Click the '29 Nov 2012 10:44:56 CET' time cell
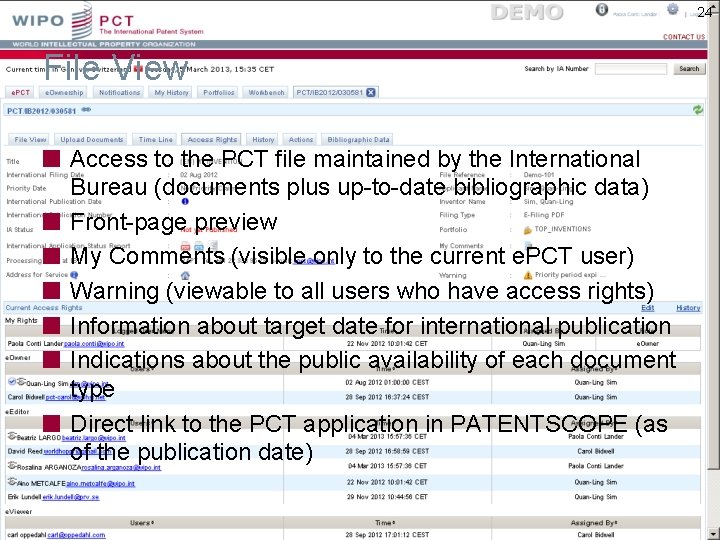720x540 pixels. tap(387, 497)
